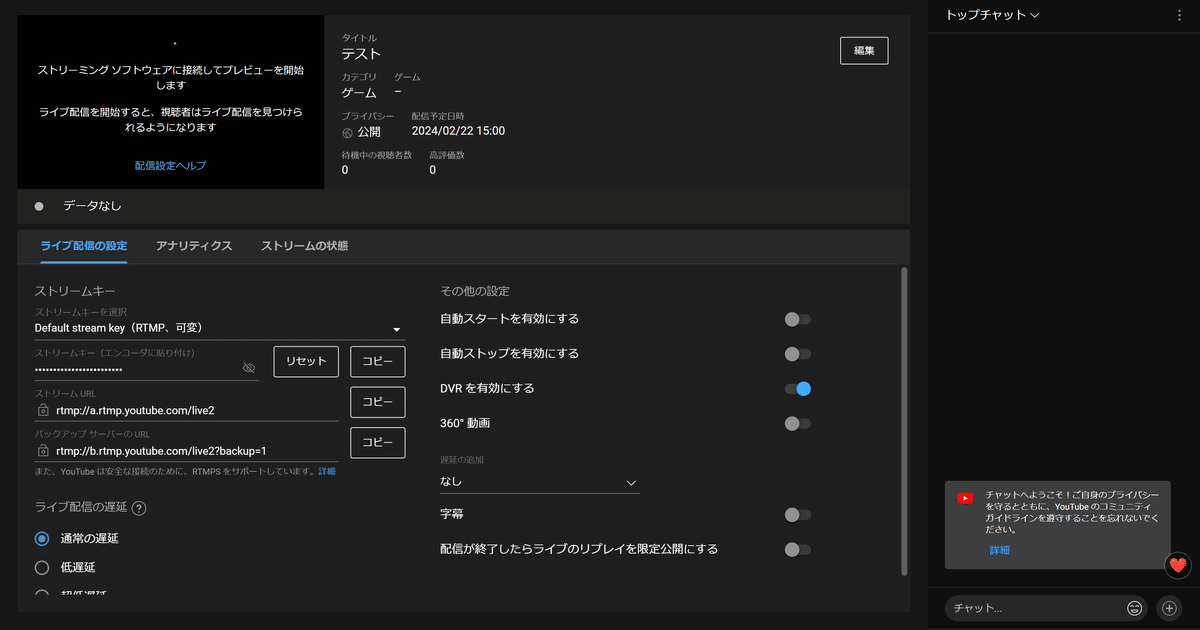Image resolution: width=1200 pixels, height=630 pixels.
Task: Click the globe icon next to 公開
Action: pos(348,132)
